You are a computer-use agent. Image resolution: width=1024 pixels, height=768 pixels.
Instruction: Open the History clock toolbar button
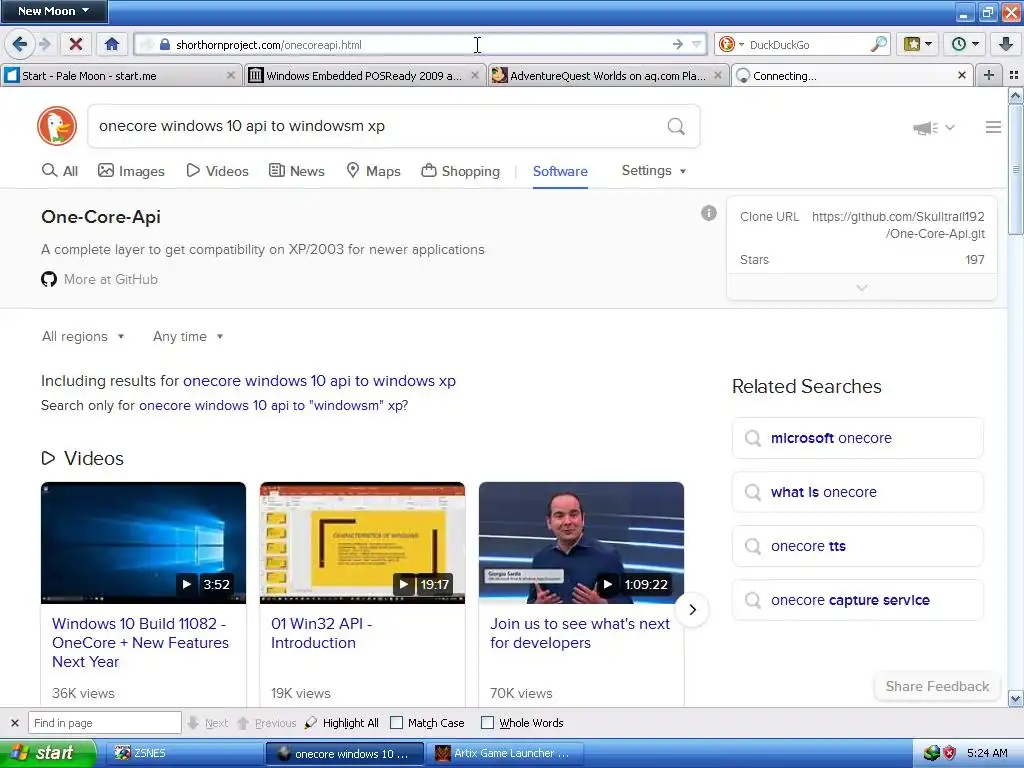coord(965,44)
